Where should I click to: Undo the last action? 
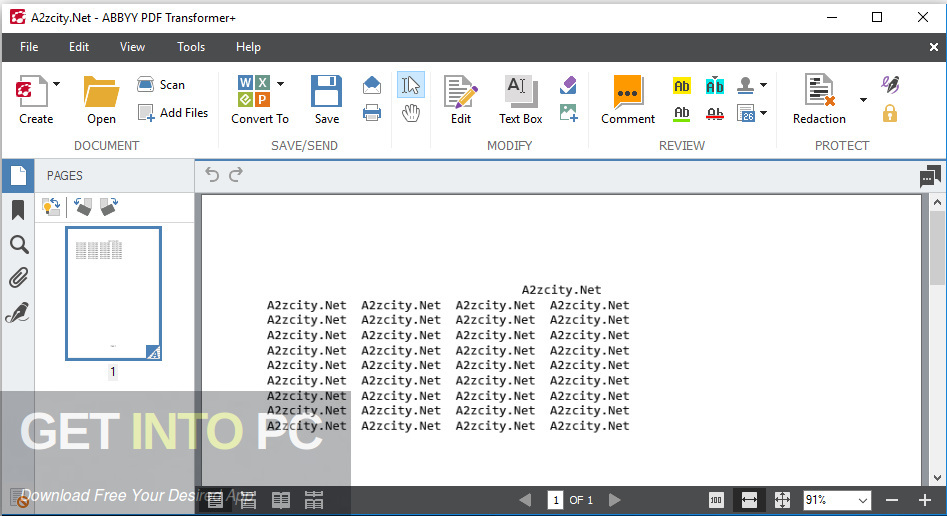(x=212, y=175)
